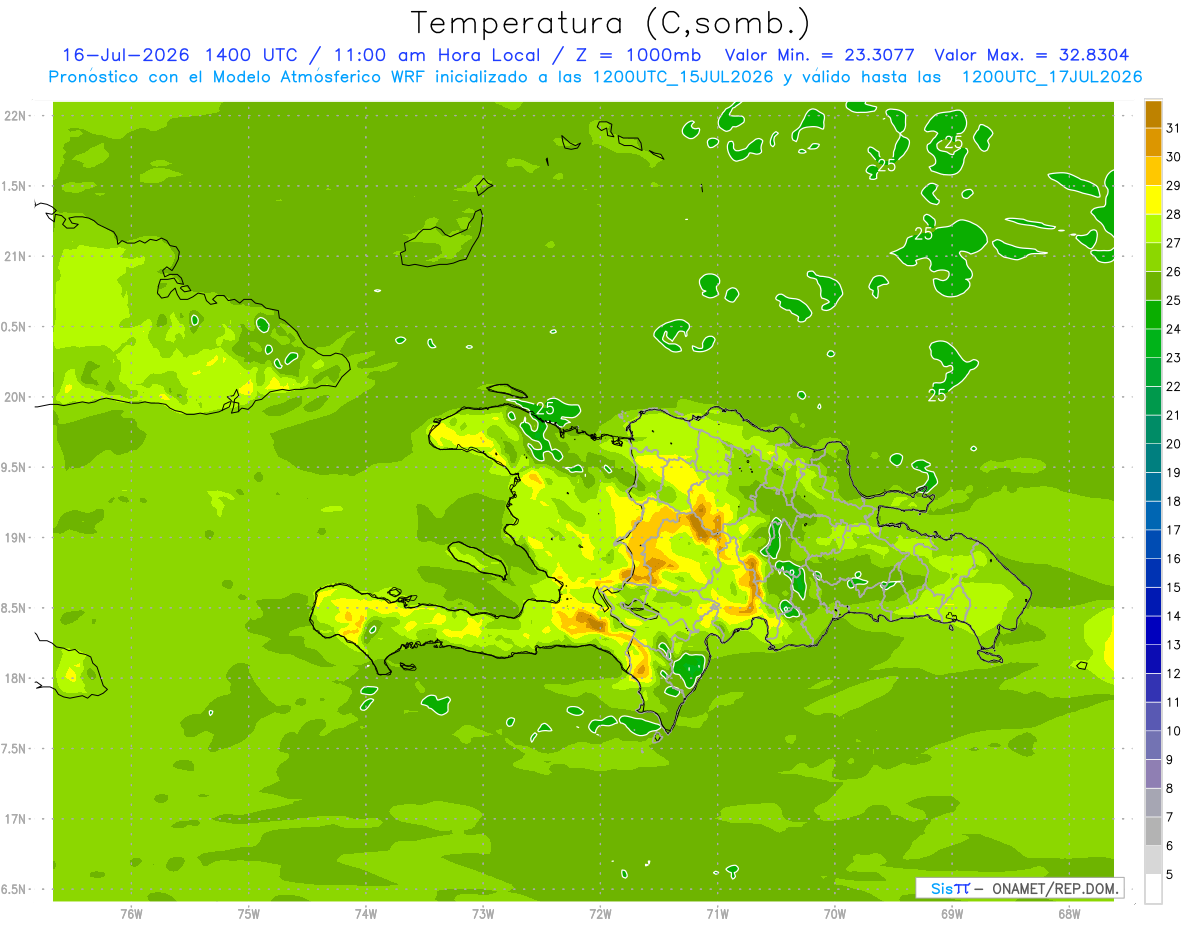Click the 25 contour label on Haiti's north coast
1200x927 pixels.
click(x=545, y=408)
